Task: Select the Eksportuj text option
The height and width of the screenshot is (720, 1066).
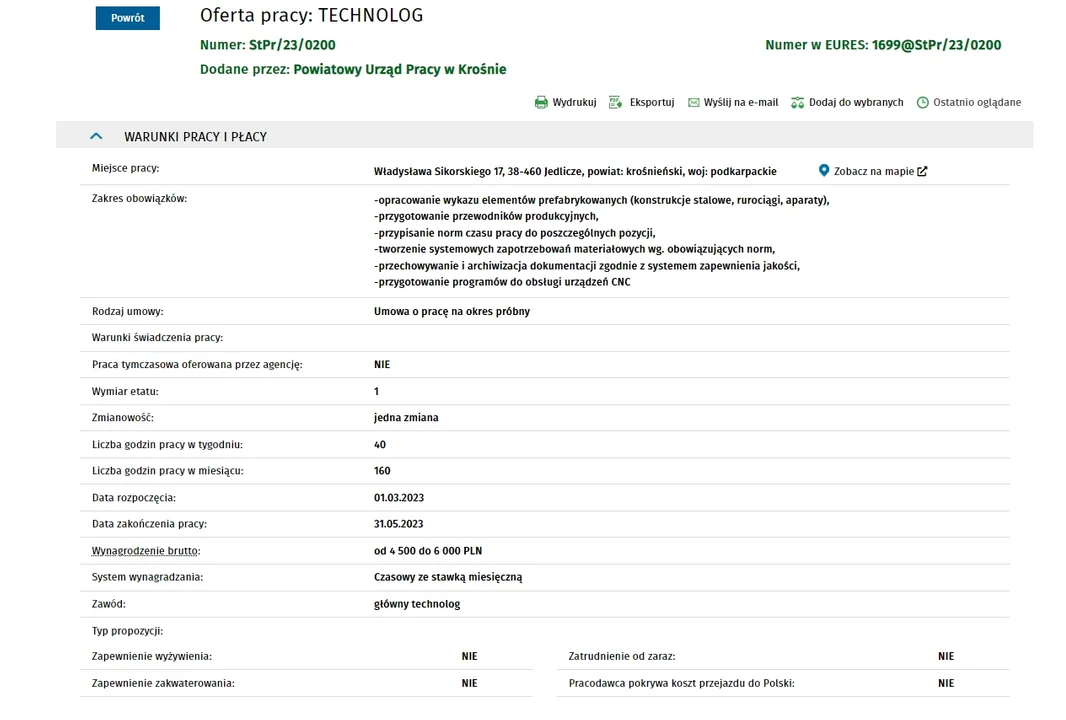Action: tap(652, 102)
